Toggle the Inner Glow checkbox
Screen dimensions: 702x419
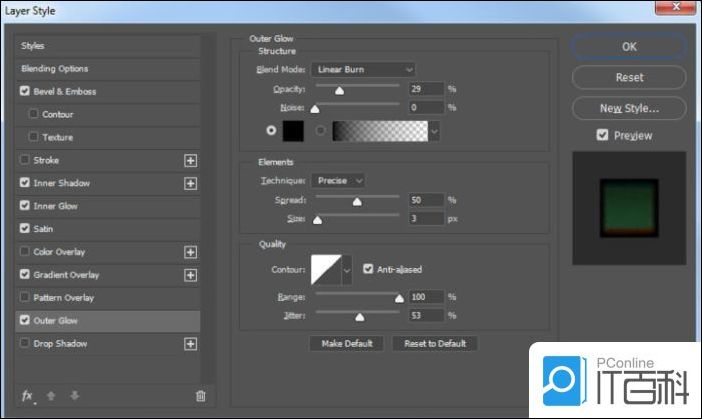pyautogui.click(x=25, y=205)
